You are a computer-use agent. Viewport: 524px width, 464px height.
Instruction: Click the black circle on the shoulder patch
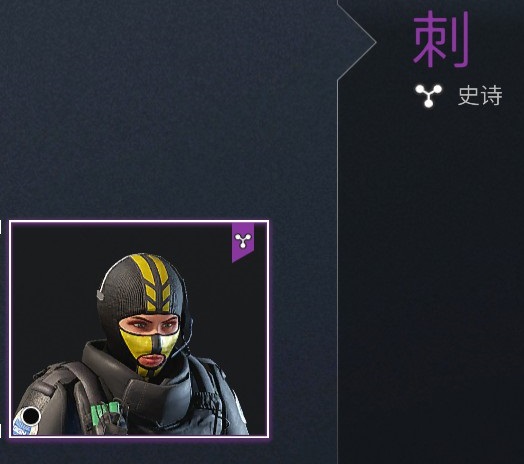pos(31,416)
